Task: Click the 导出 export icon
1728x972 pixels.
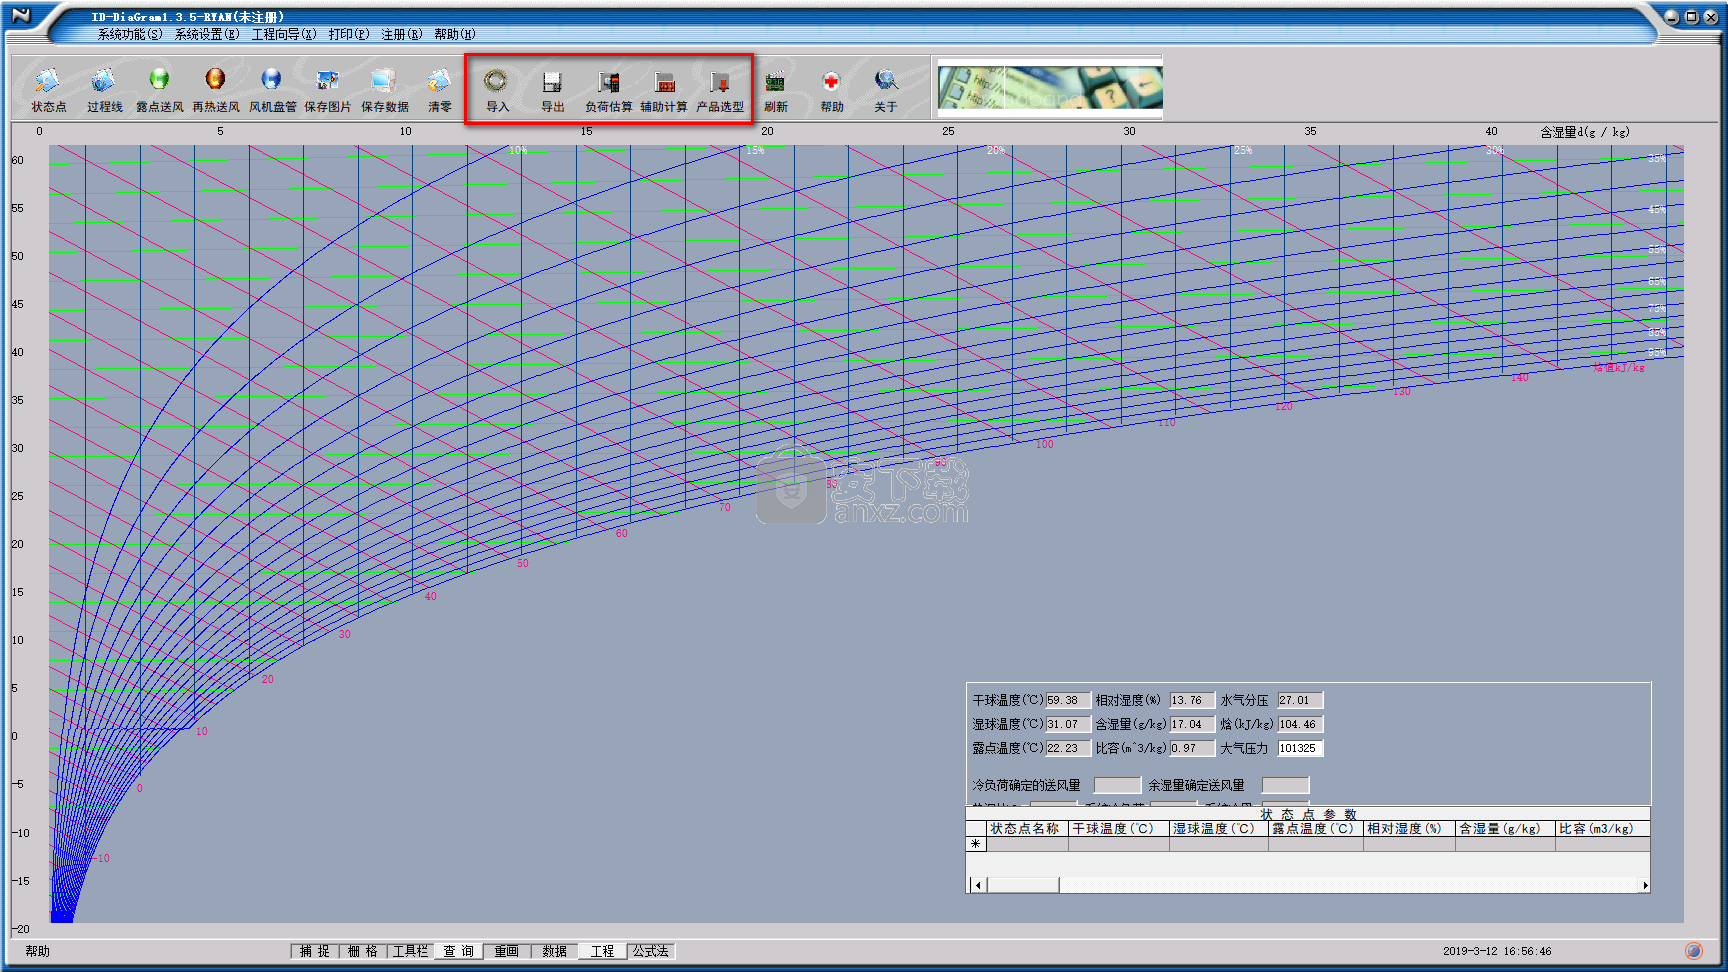Action: click(x=553, y=89)
